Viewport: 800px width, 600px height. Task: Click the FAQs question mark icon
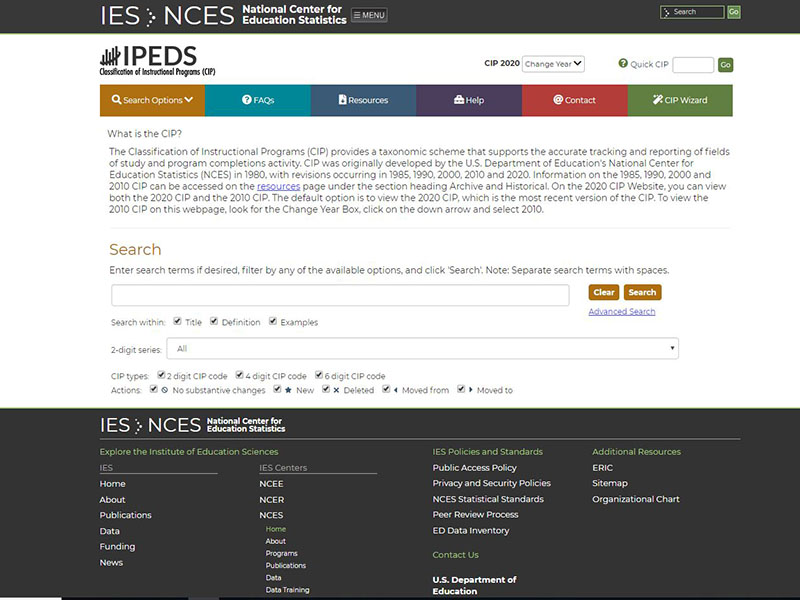[246, 99]
